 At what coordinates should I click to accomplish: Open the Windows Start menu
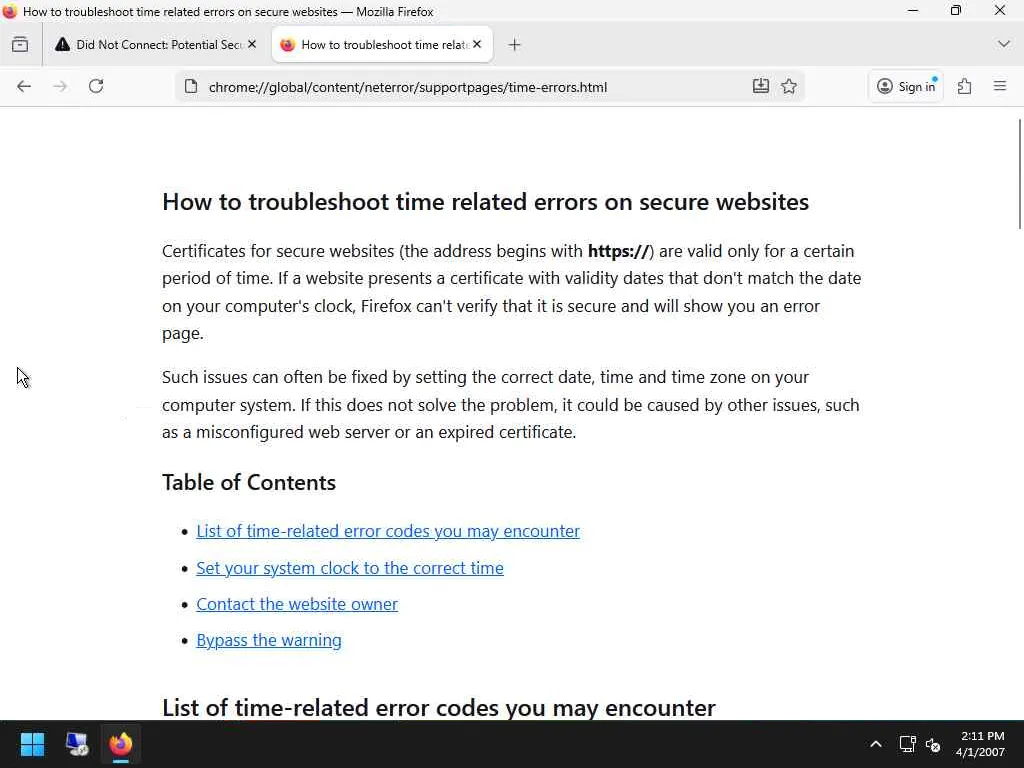(x=32, y=744)
